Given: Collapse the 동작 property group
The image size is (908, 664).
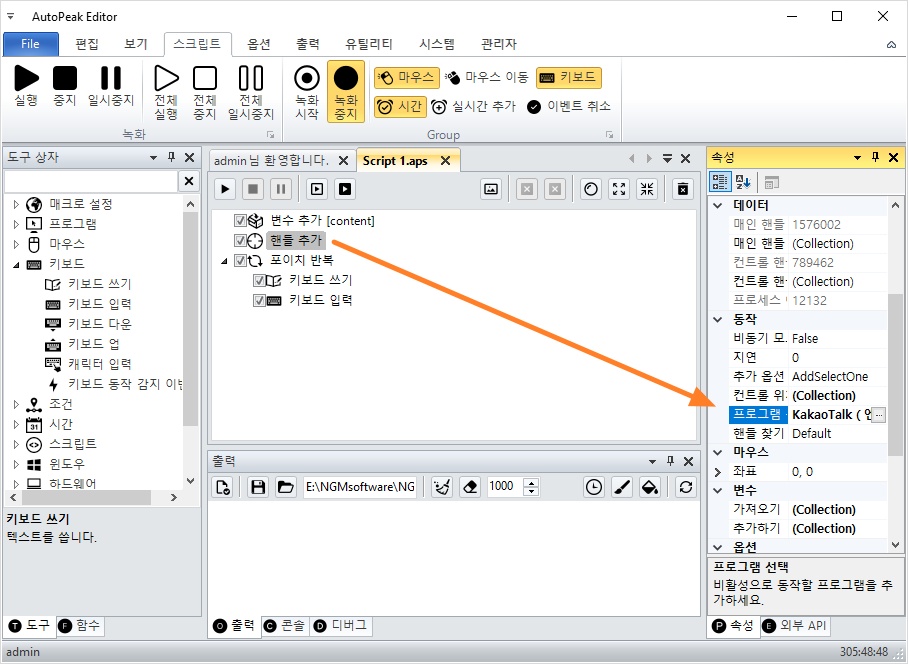Looking at the screenshot, I should (718, 320).
